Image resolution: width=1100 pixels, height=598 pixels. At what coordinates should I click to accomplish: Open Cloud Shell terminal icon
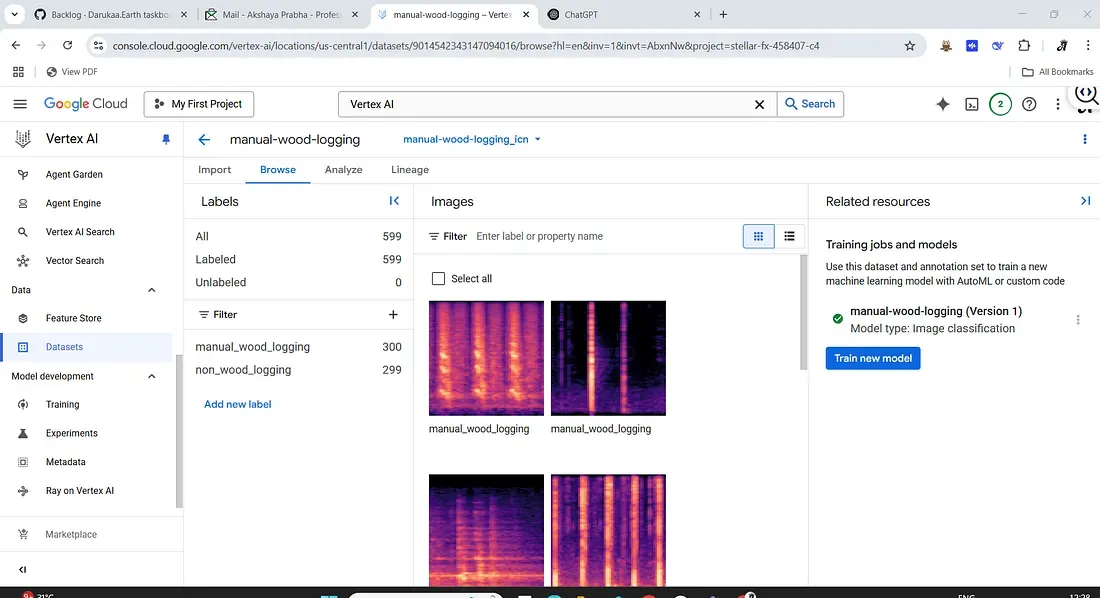coord(970,104)
